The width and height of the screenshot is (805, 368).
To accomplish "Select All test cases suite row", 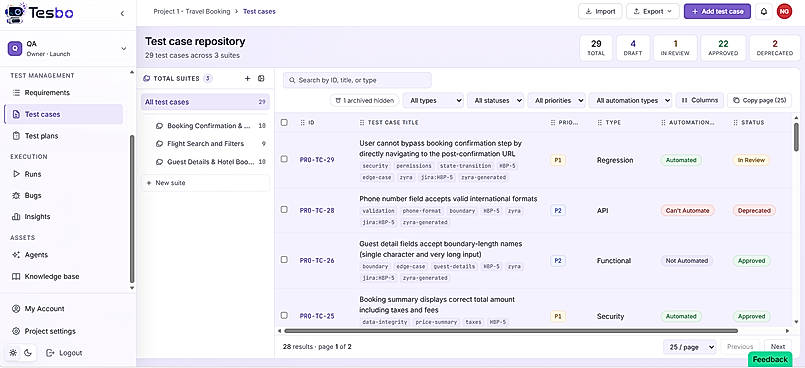I will point(205,102).
